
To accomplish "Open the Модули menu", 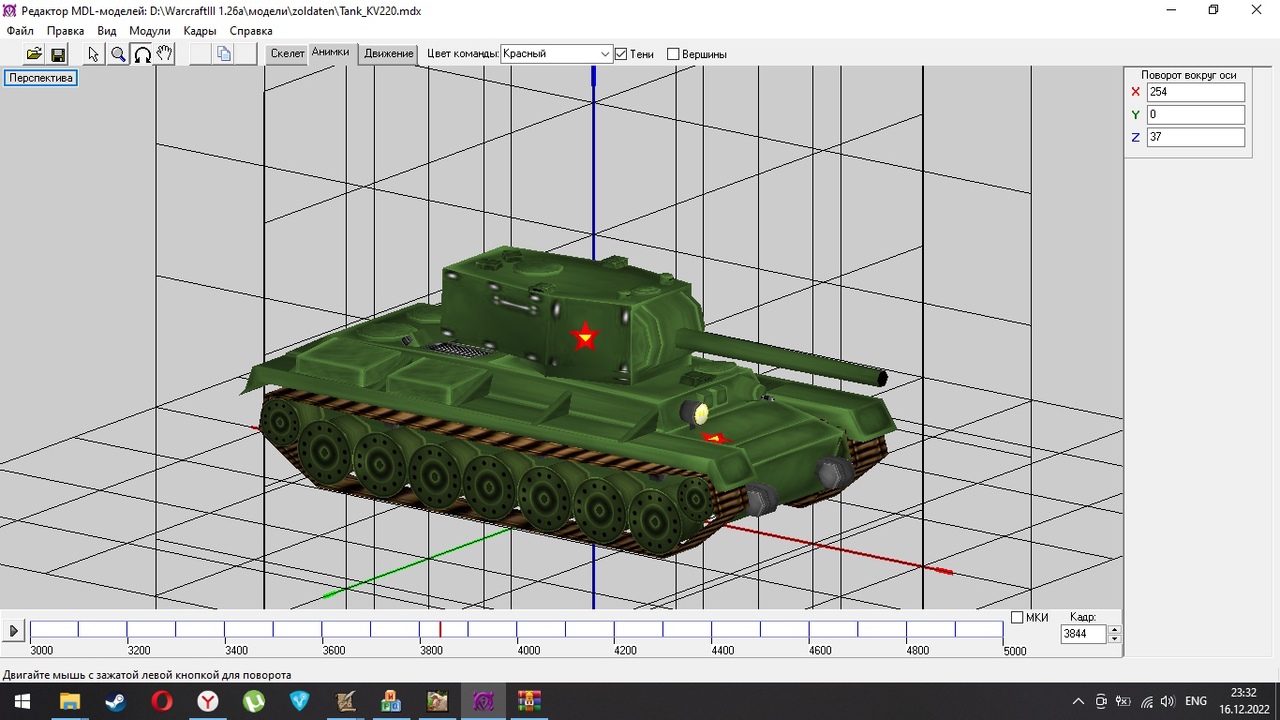I will (150, 31).
